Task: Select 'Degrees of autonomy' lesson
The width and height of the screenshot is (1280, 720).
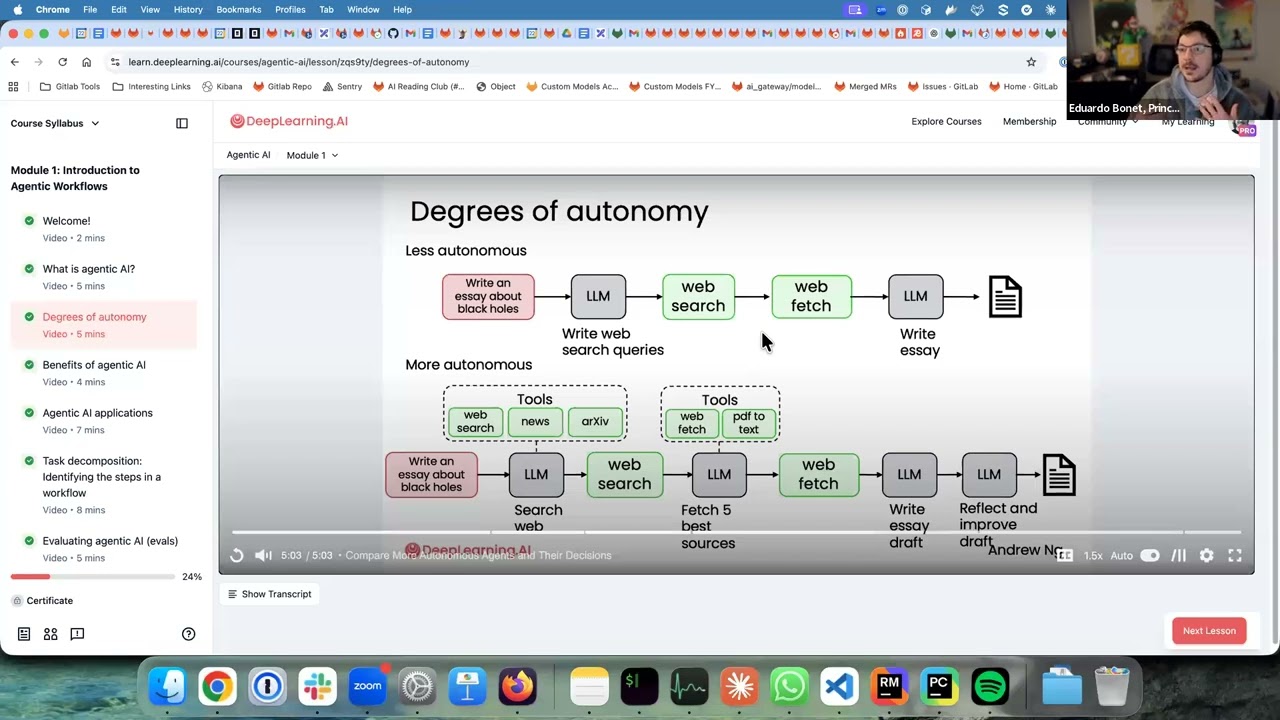Action: pos(104,325)
